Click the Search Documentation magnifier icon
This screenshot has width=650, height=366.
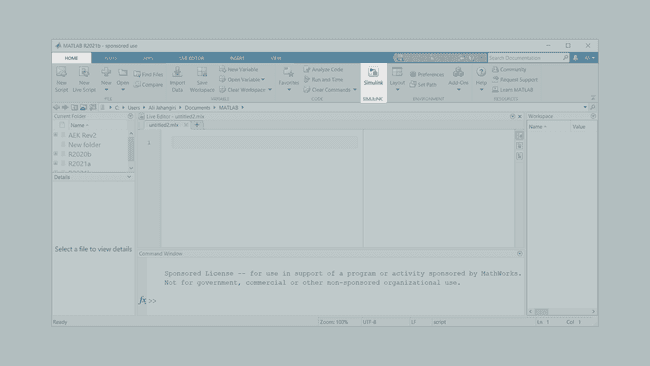pos(565,58)
